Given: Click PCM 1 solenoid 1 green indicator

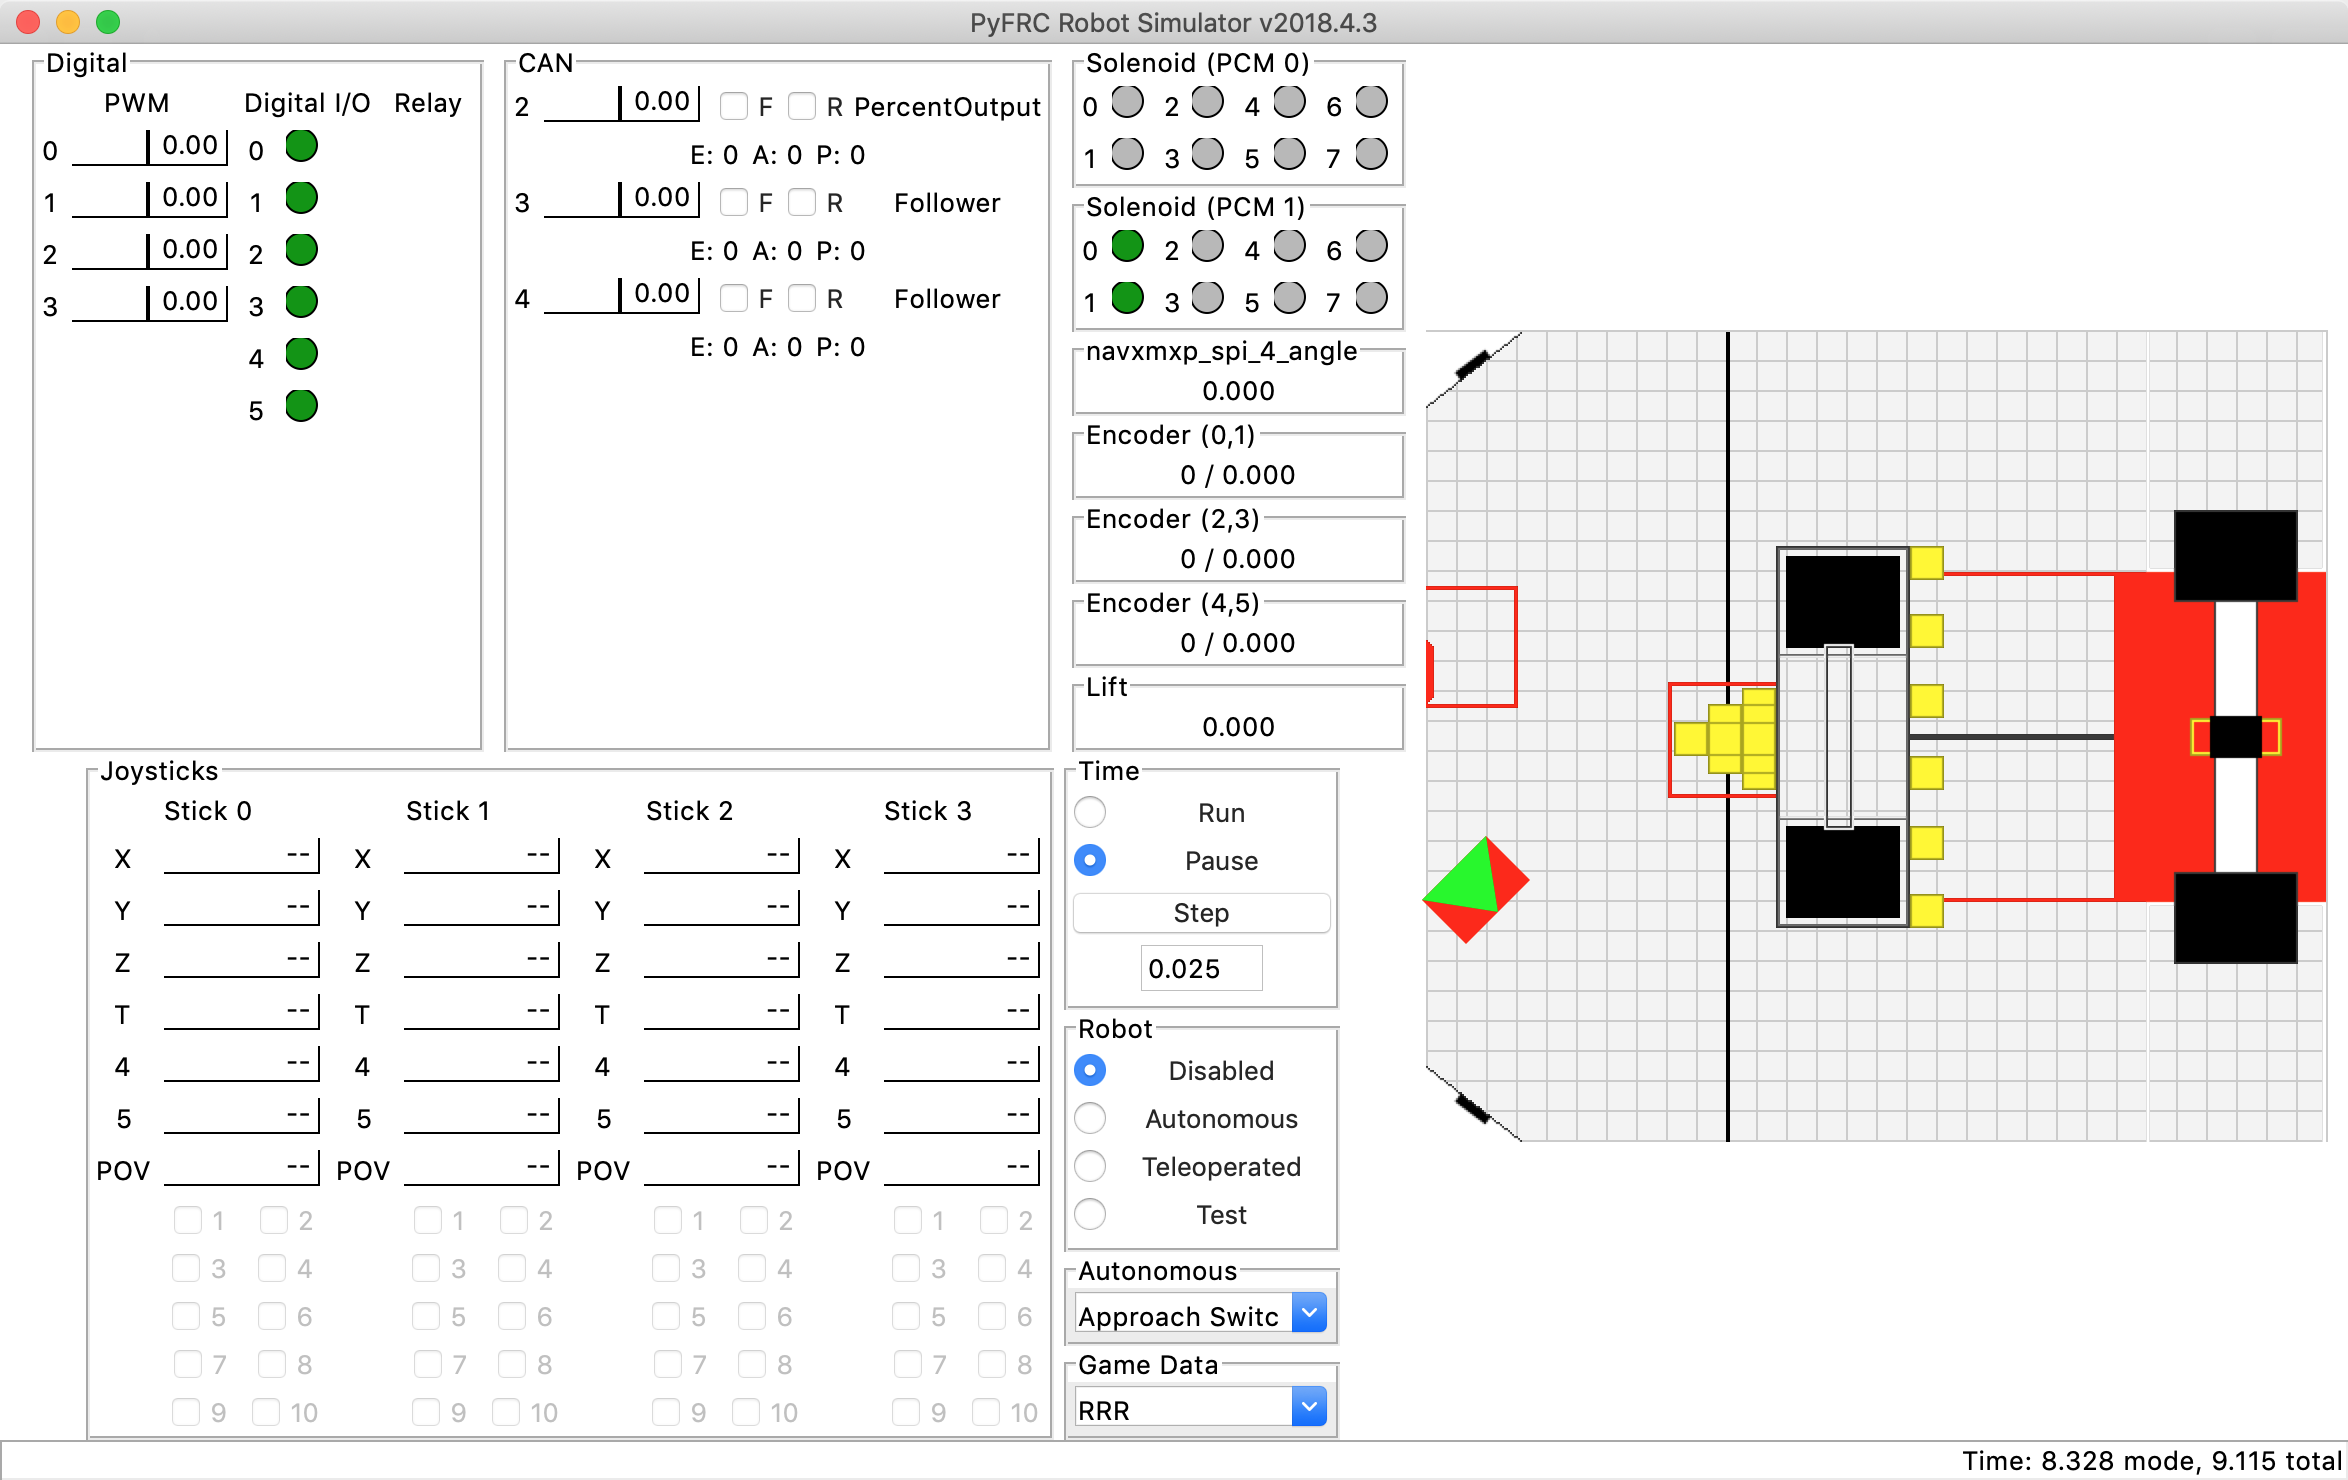Looking at the screenshot, I should [1127, 298].
